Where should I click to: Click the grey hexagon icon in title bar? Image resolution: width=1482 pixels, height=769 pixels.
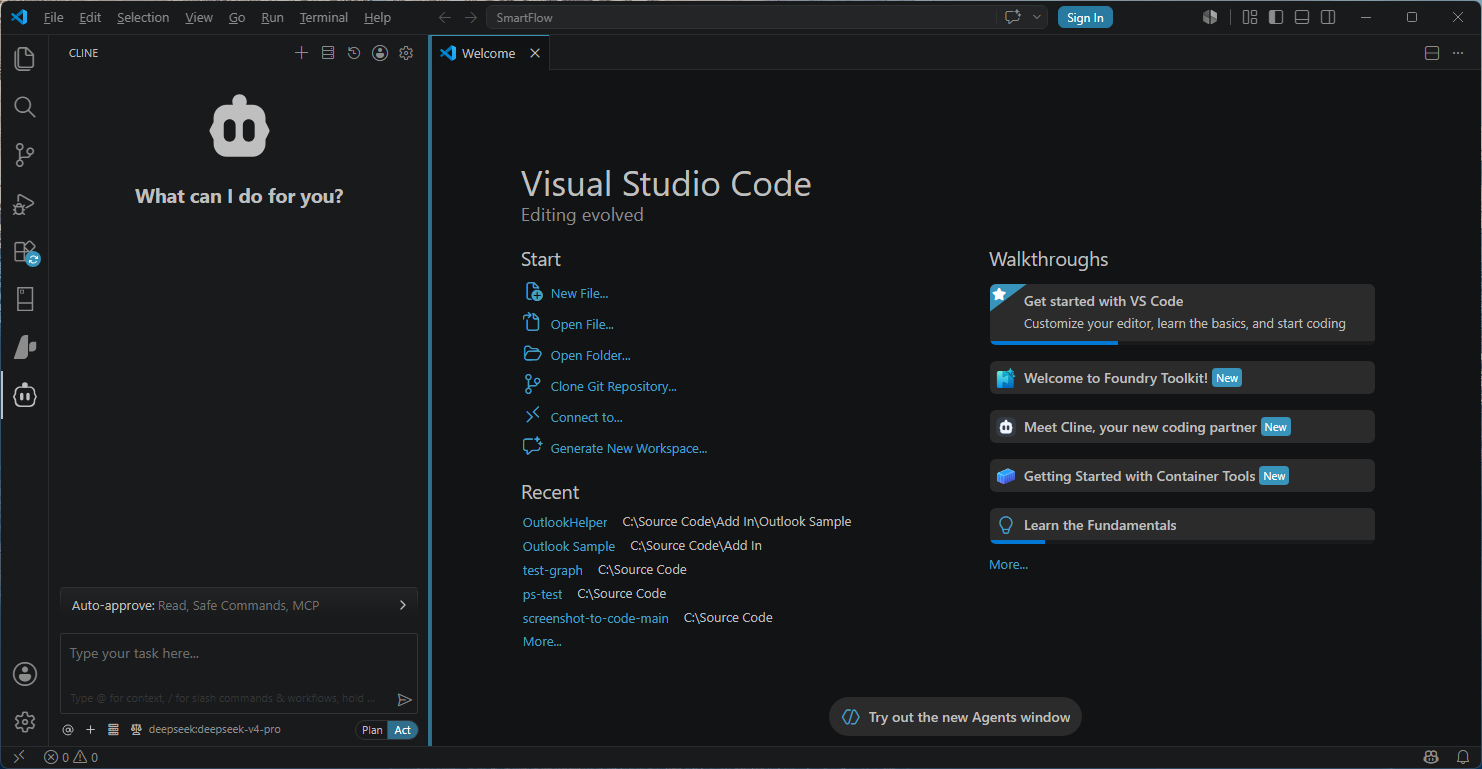coord(1210,17)
